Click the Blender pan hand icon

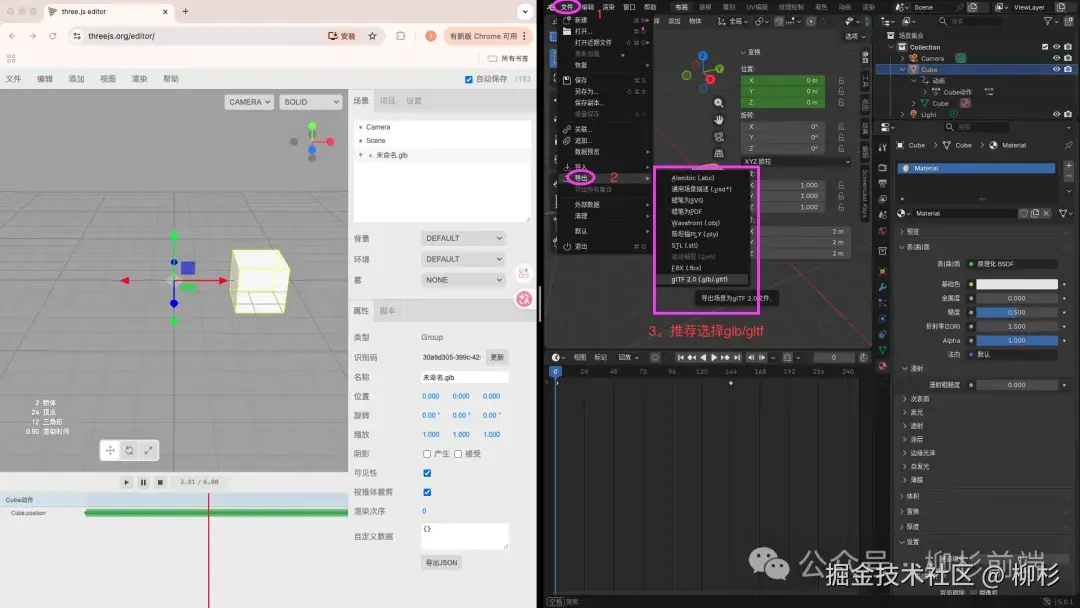tap(718, 120)
